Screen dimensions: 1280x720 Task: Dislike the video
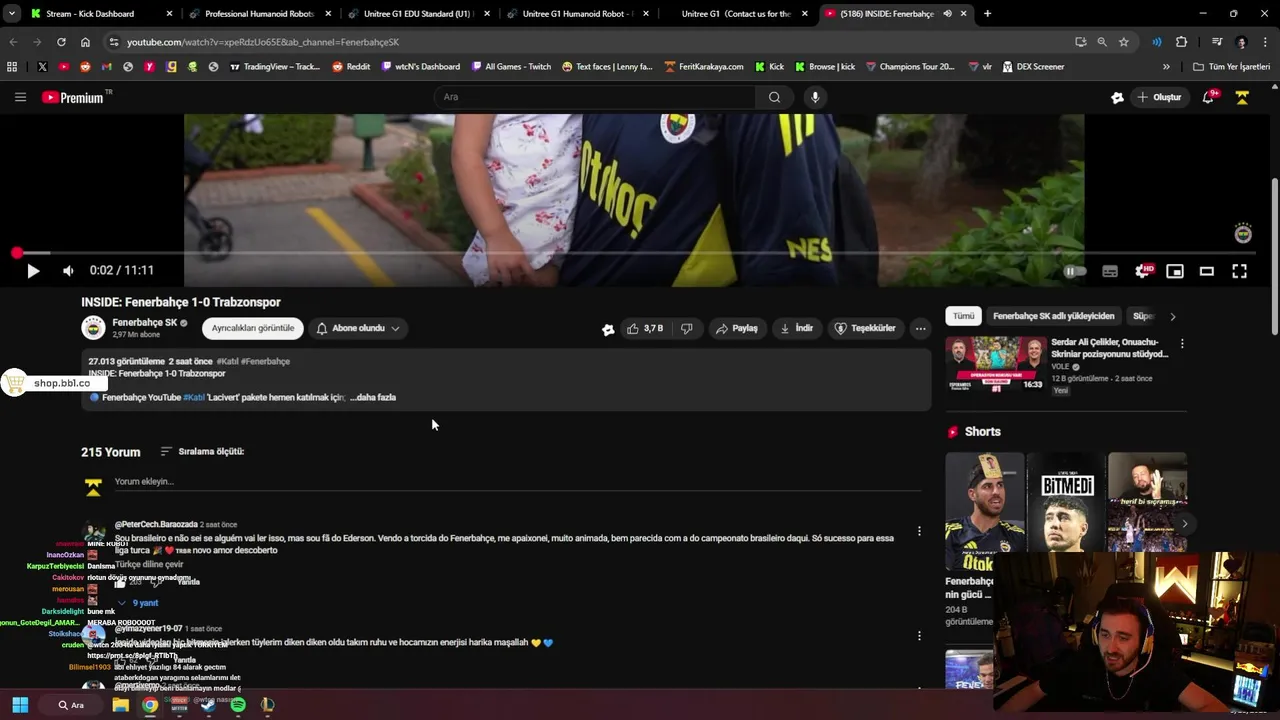686,328
